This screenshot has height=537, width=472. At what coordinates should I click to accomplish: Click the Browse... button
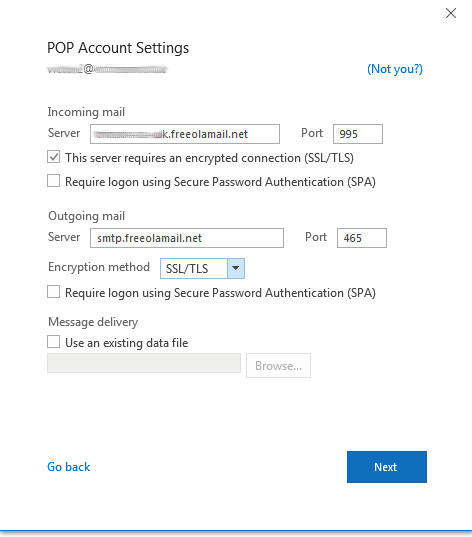(x=278, y=366)
